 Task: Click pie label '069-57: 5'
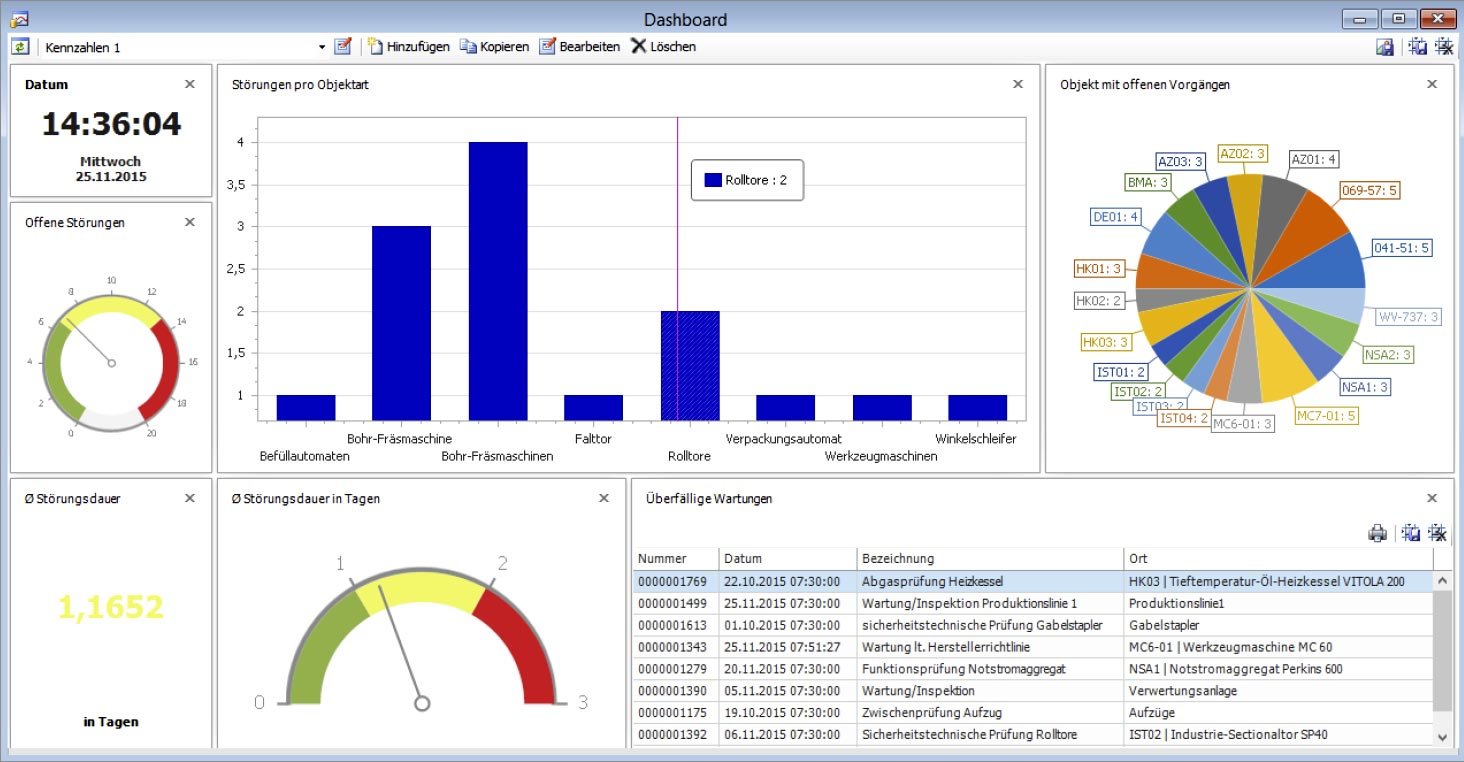tap(1369, 190)
